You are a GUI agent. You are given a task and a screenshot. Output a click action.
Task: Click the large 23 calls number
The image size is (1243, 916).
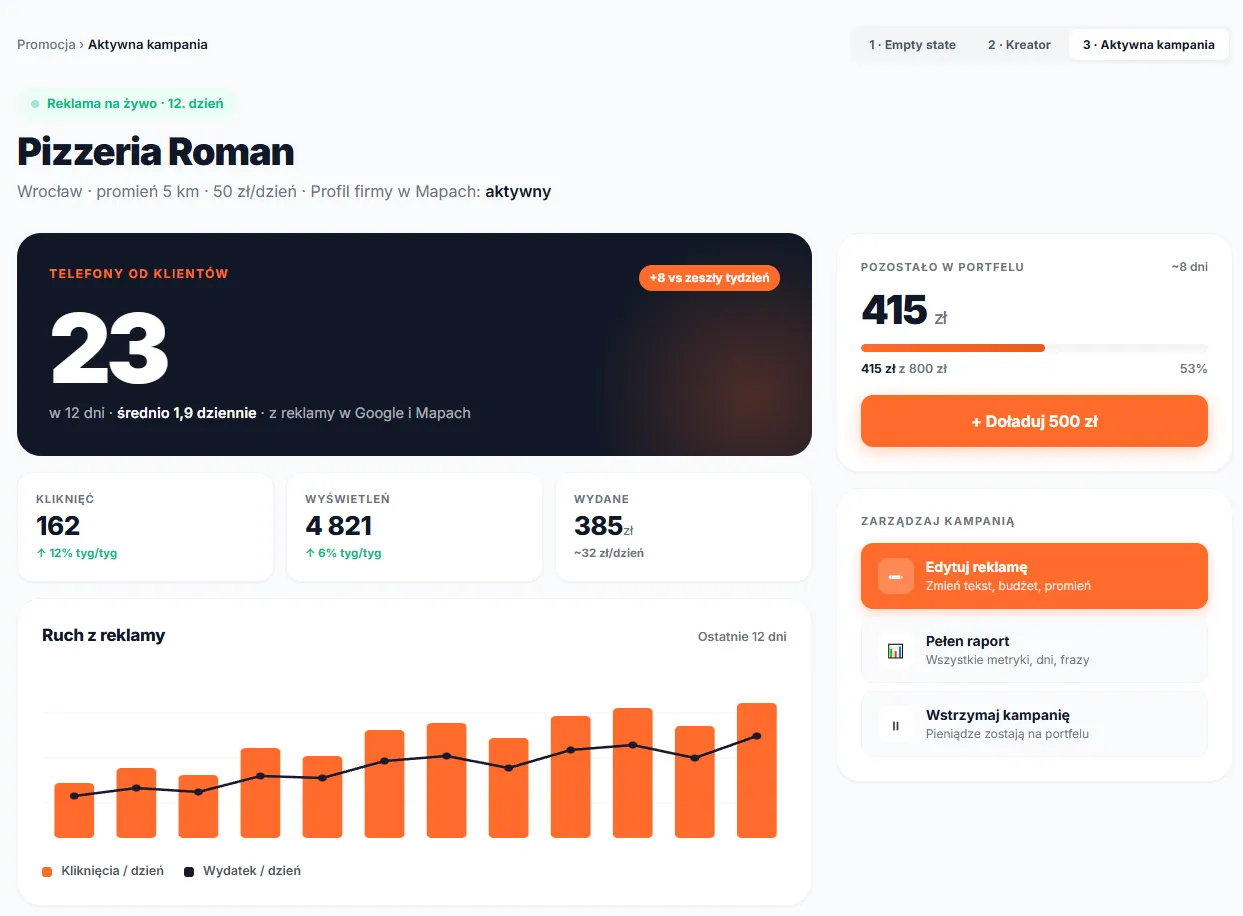coord(109,347)
